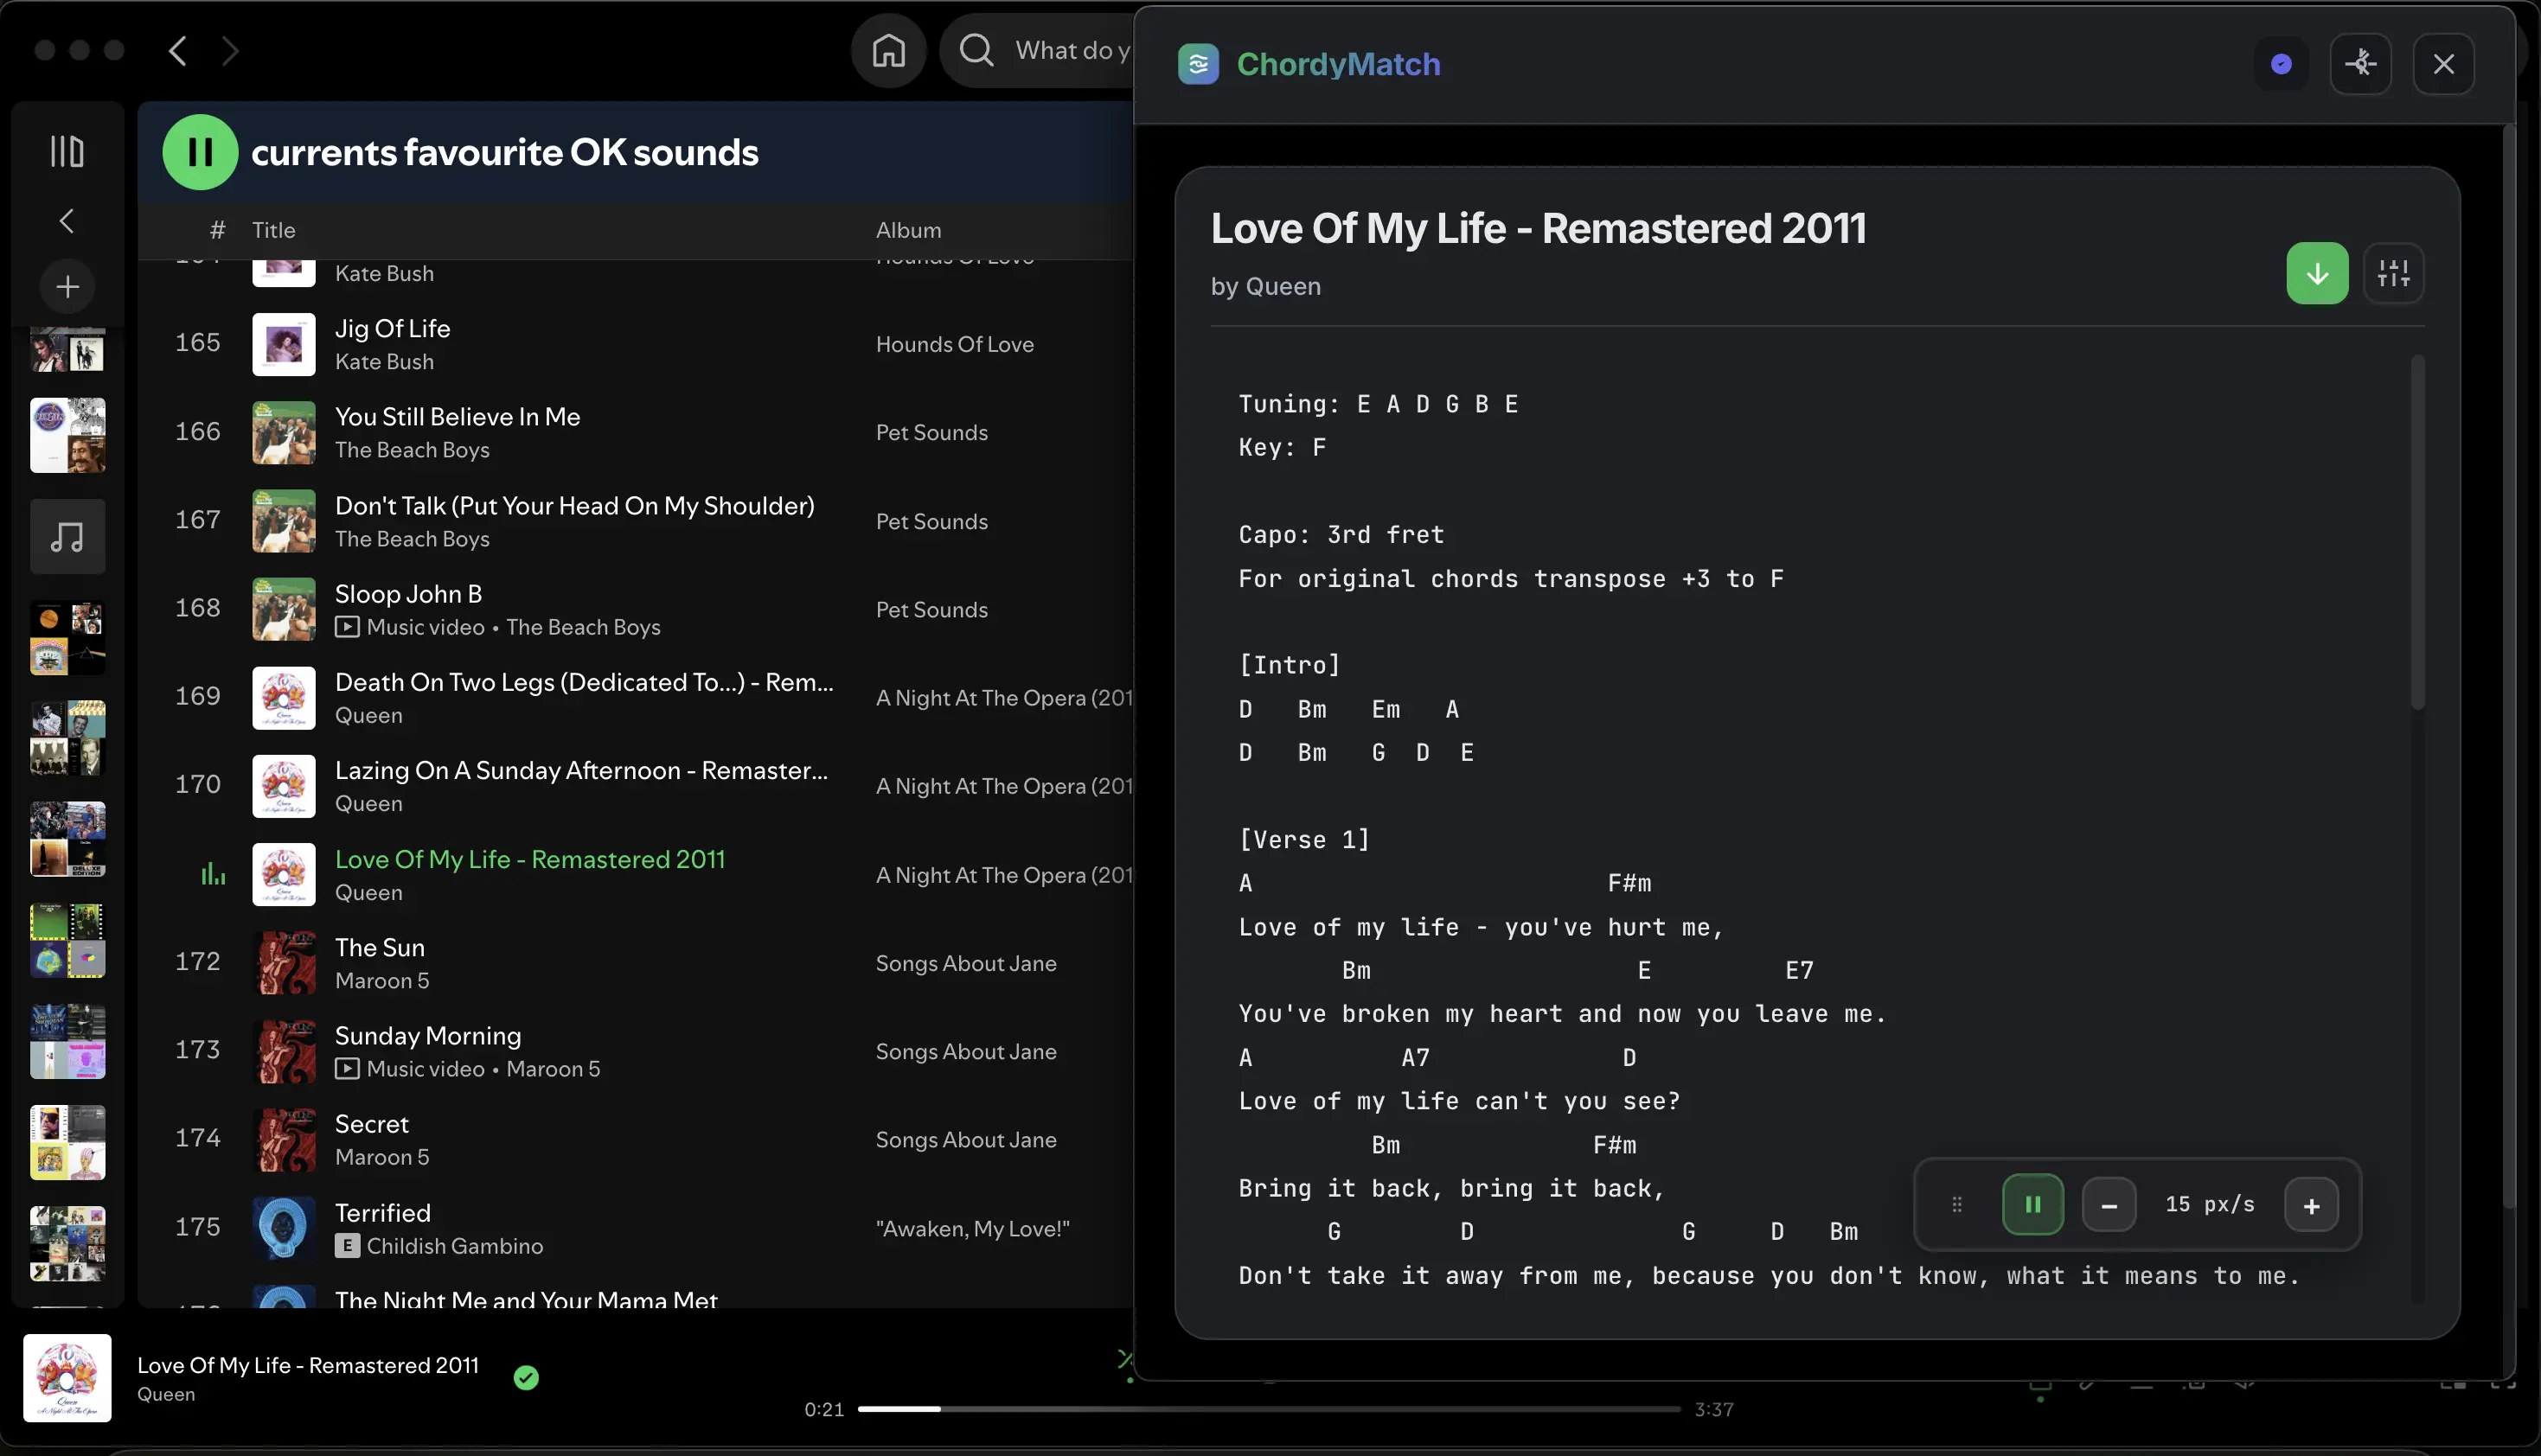Click the plus create playlist icon
Viewport: 2541px width, 1456px height.
(67, 287)
